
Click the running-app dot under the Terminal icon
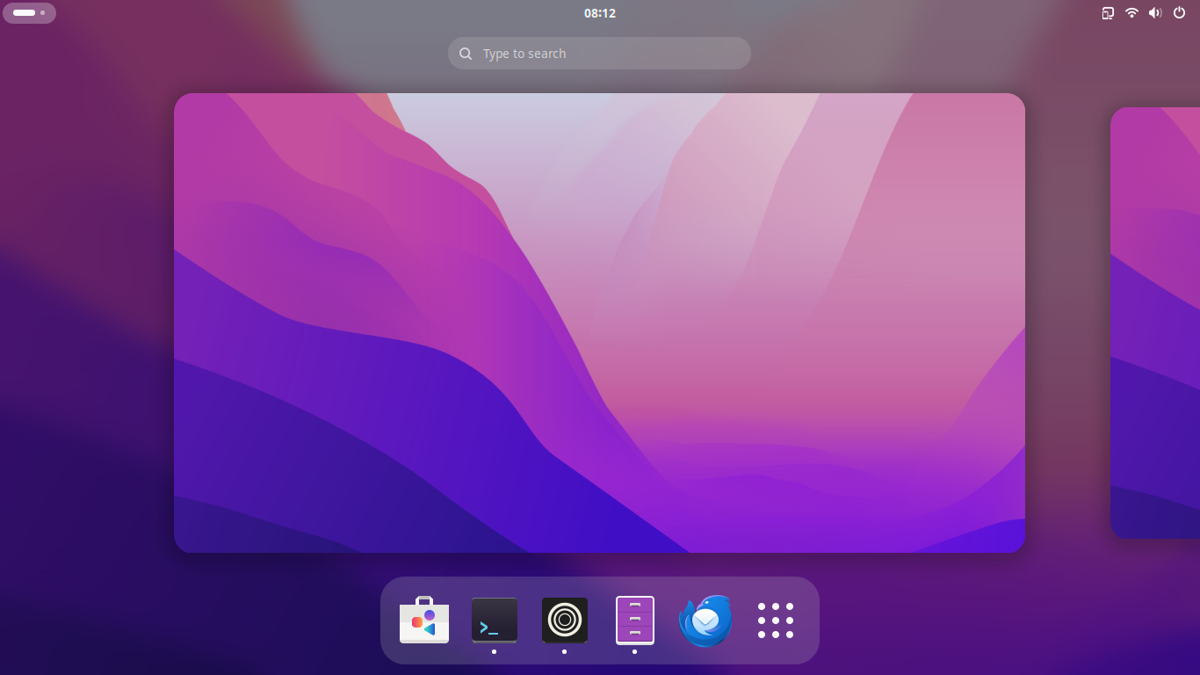(493, 649)
